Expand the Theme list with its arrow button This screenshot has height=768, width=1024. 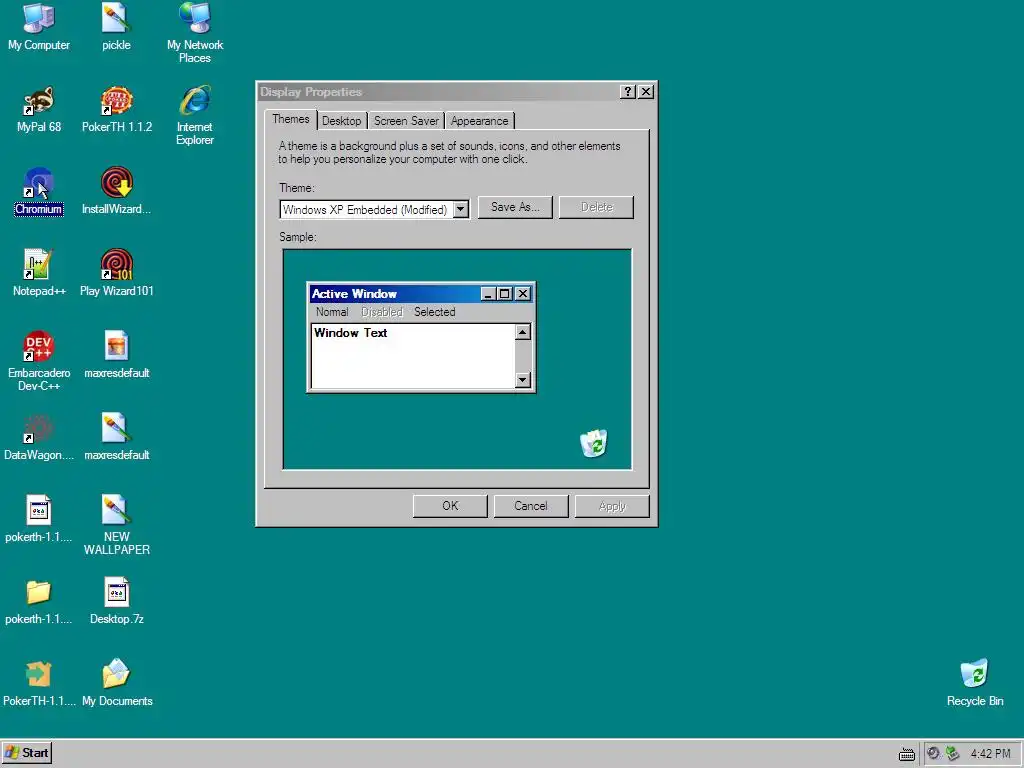[461, 210]
